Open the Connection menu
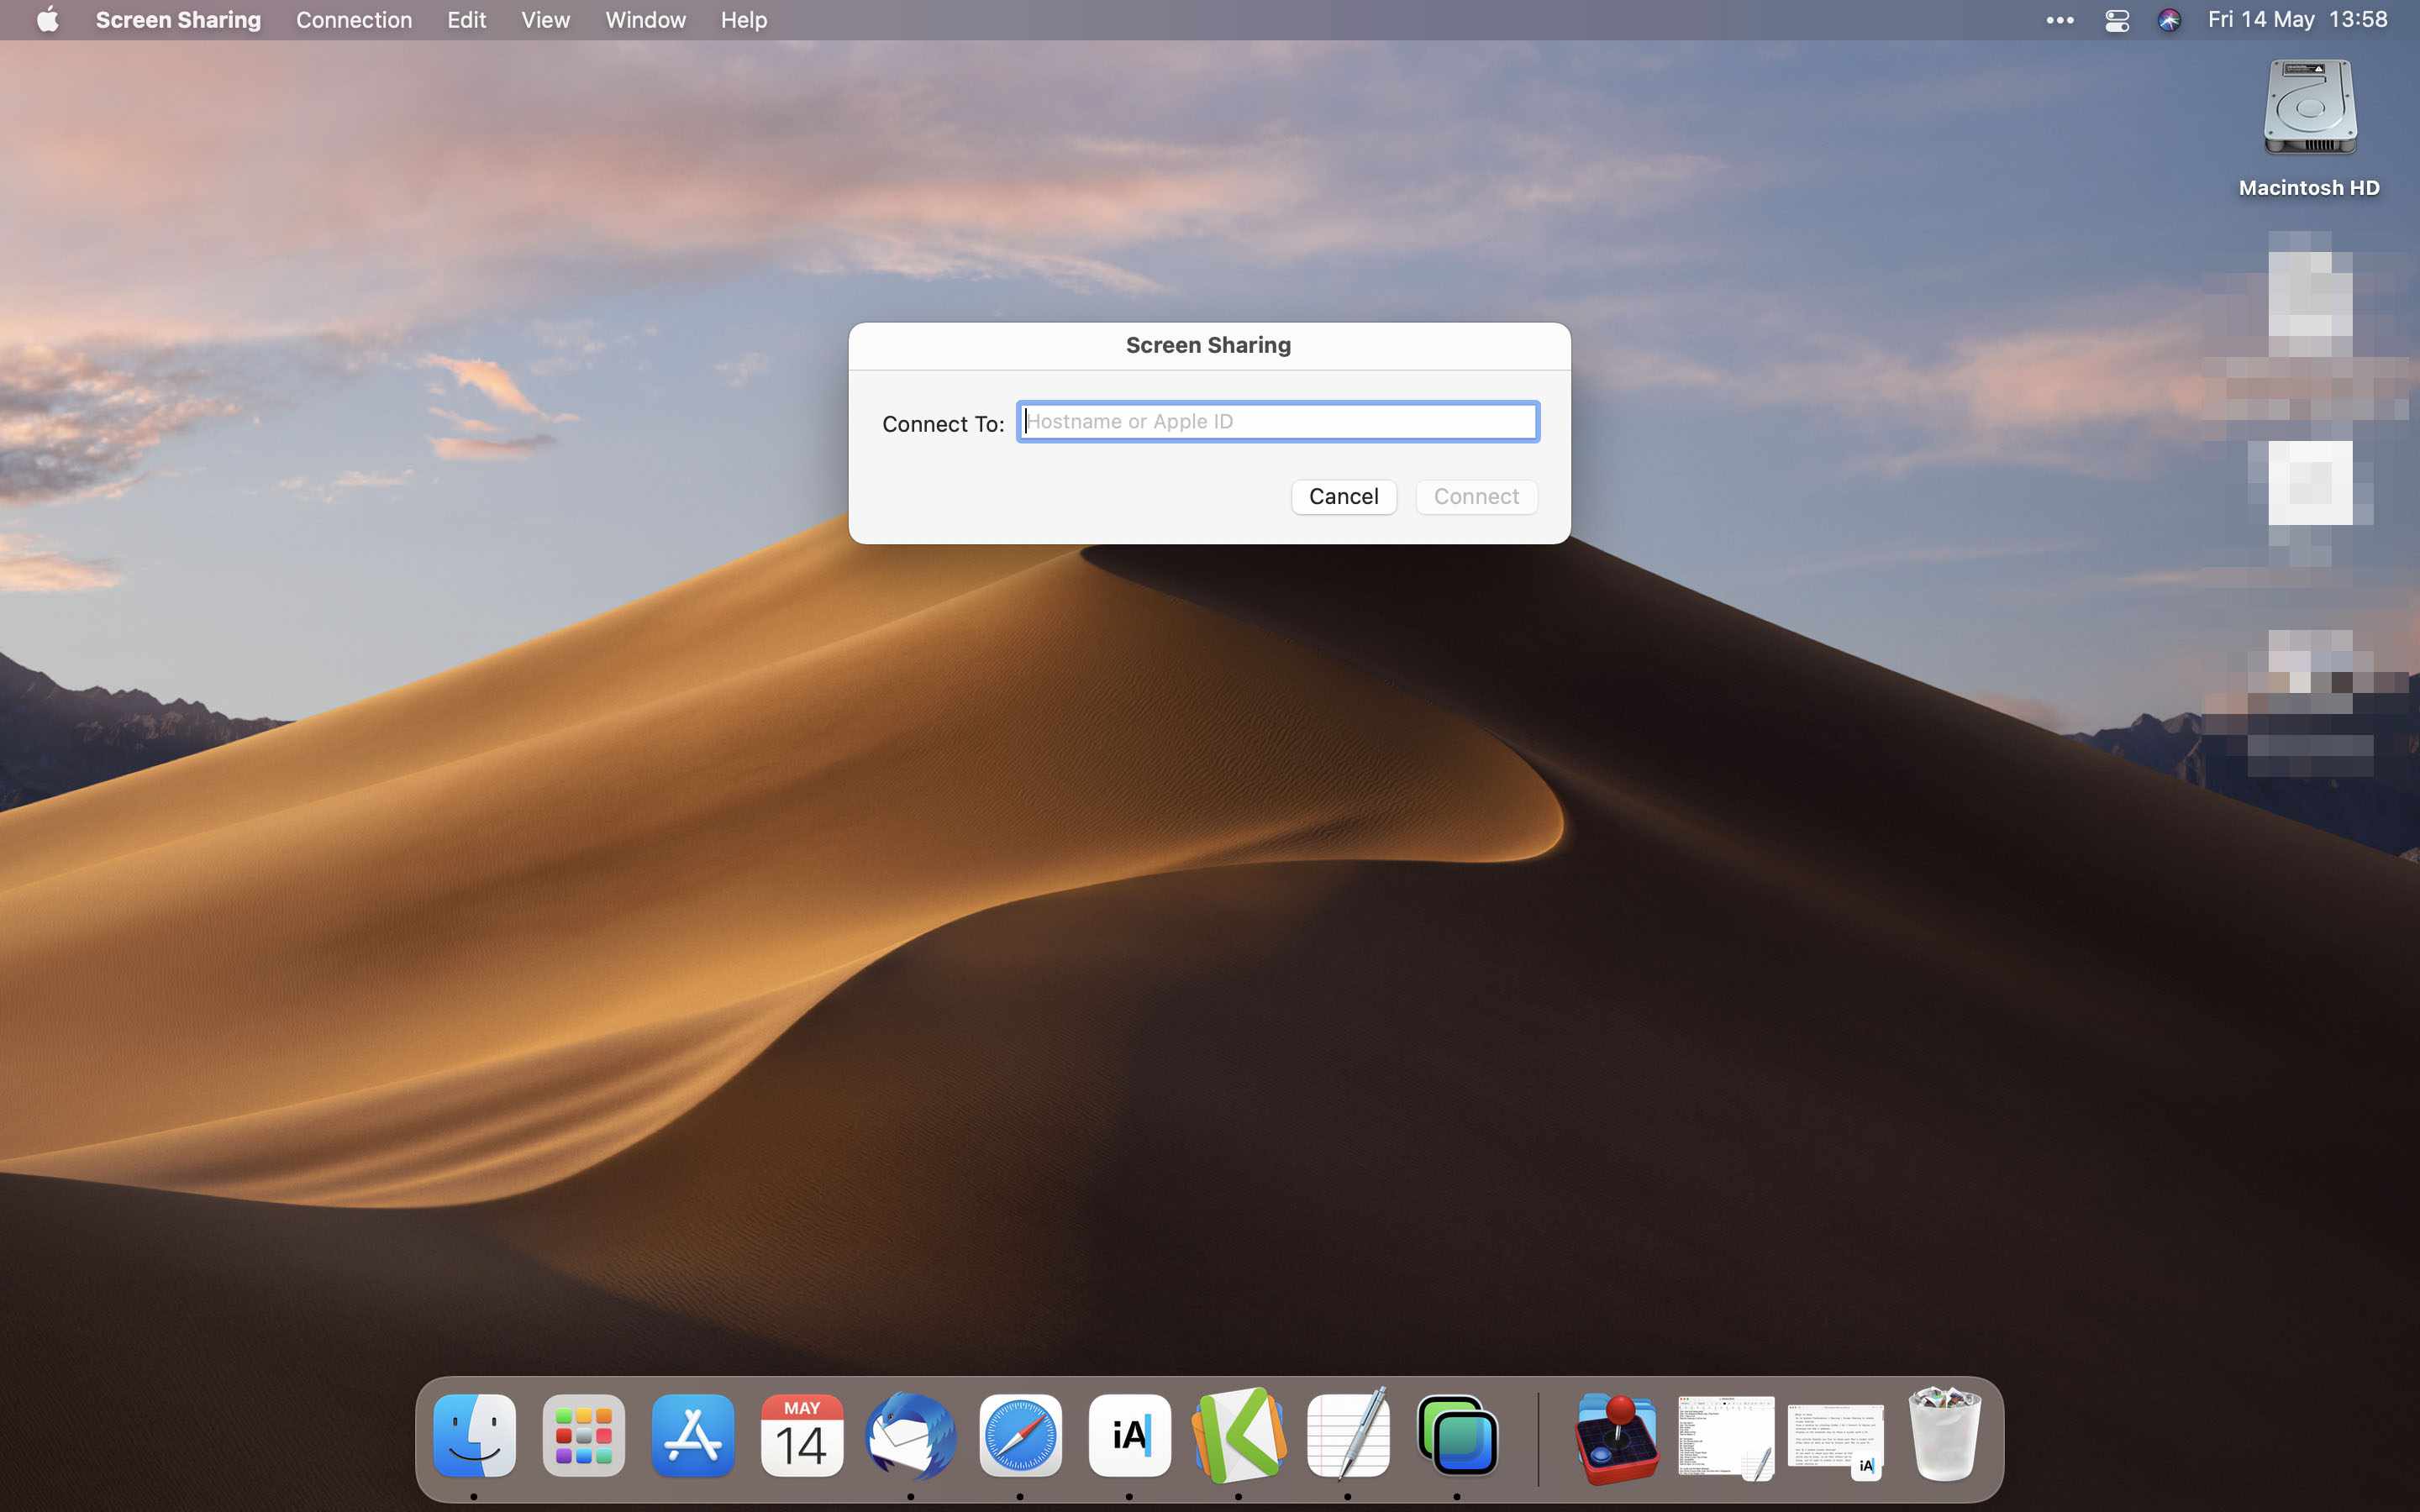 tap(354, 20)
